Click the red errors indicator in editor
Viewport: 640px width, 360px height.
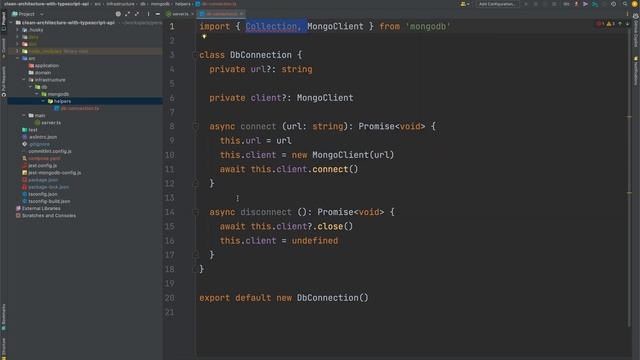point(600,24)
